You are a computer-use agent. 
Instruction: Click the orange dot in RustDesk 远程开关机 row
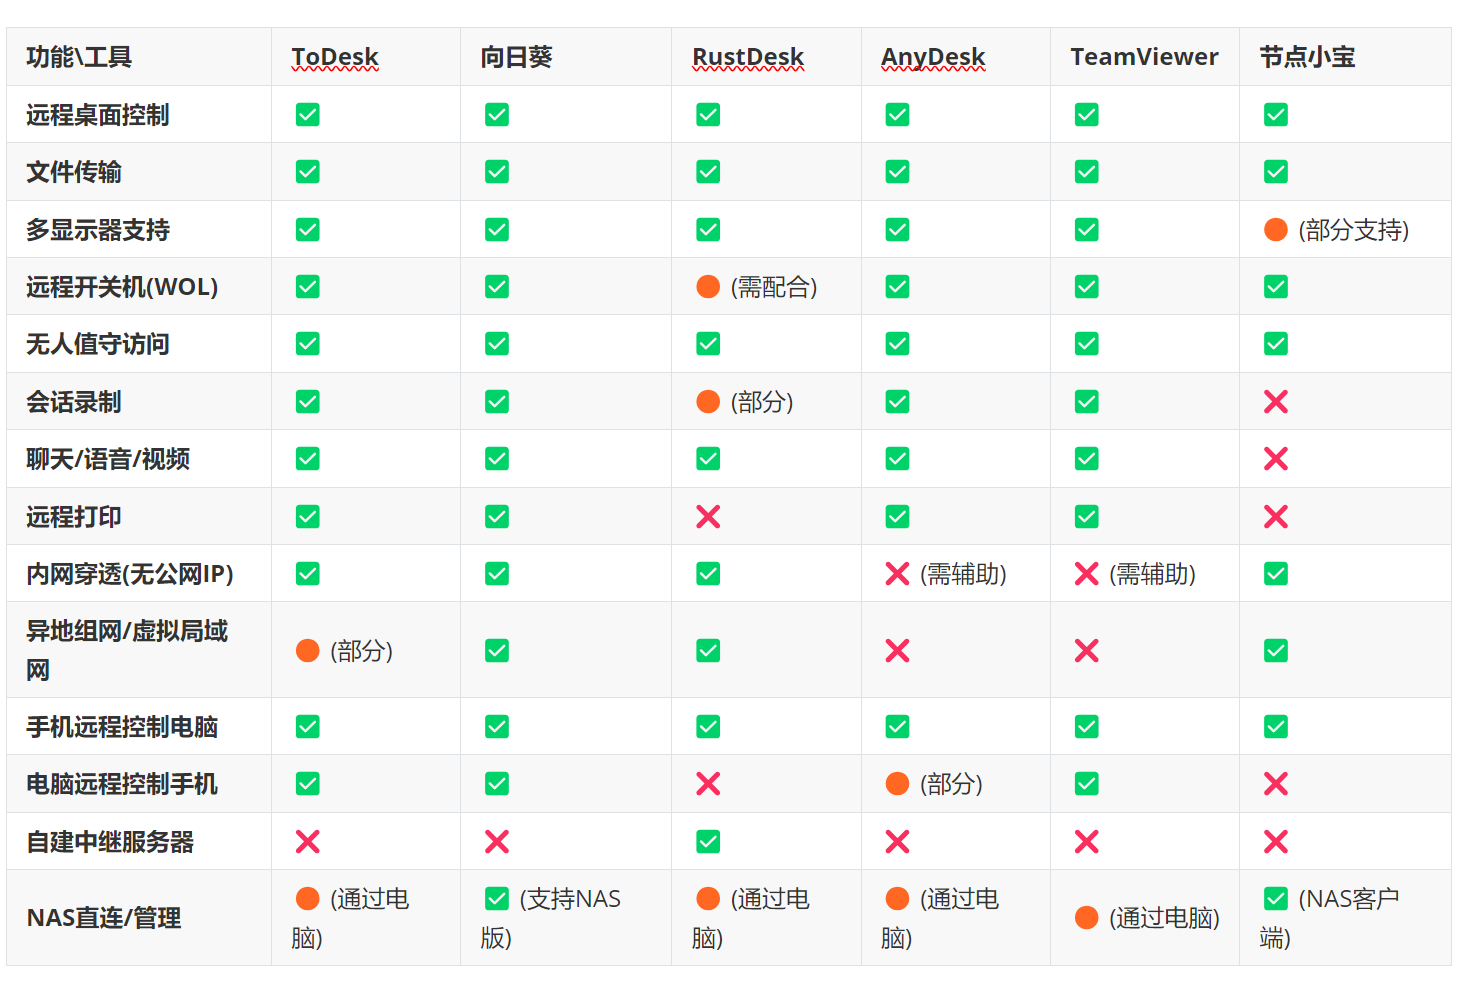click(708, 287)
